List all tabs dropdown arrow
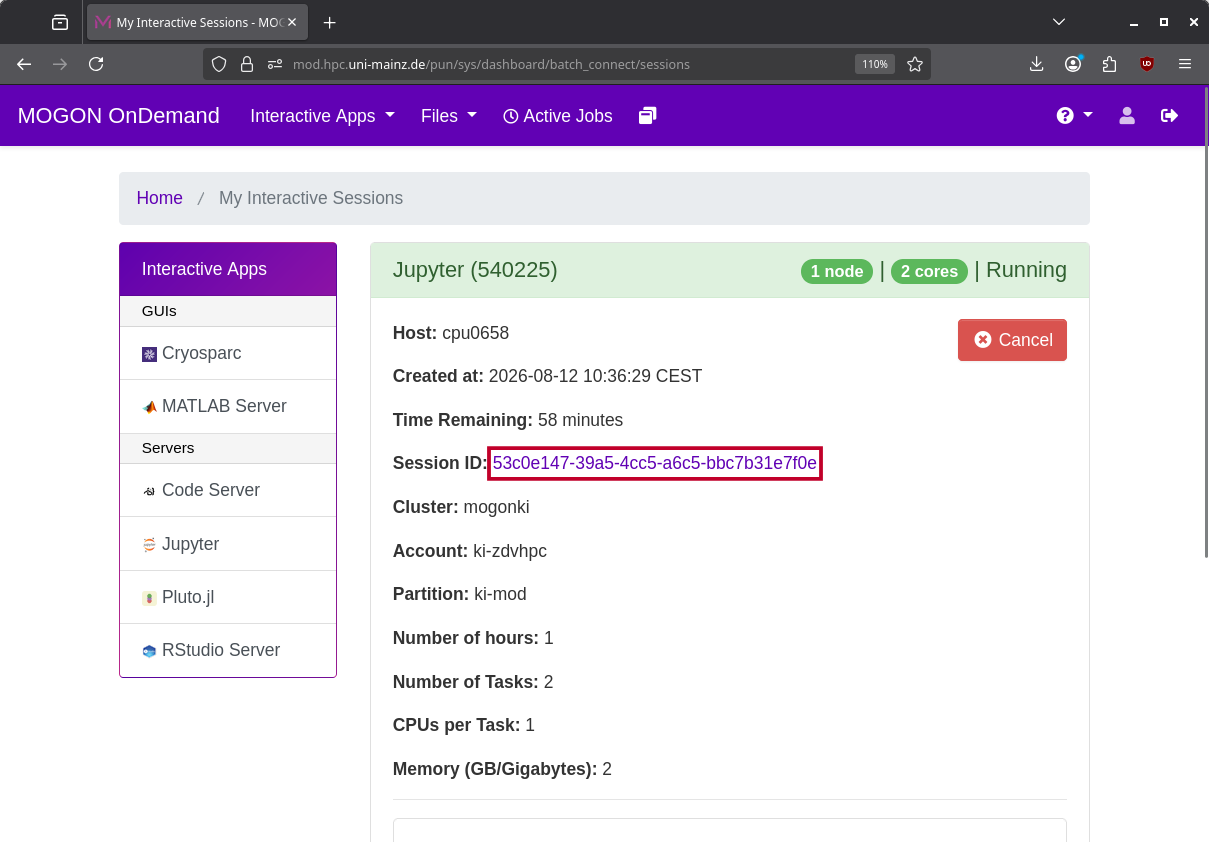Viewport: 1209px width, 842px height. 1059,22
